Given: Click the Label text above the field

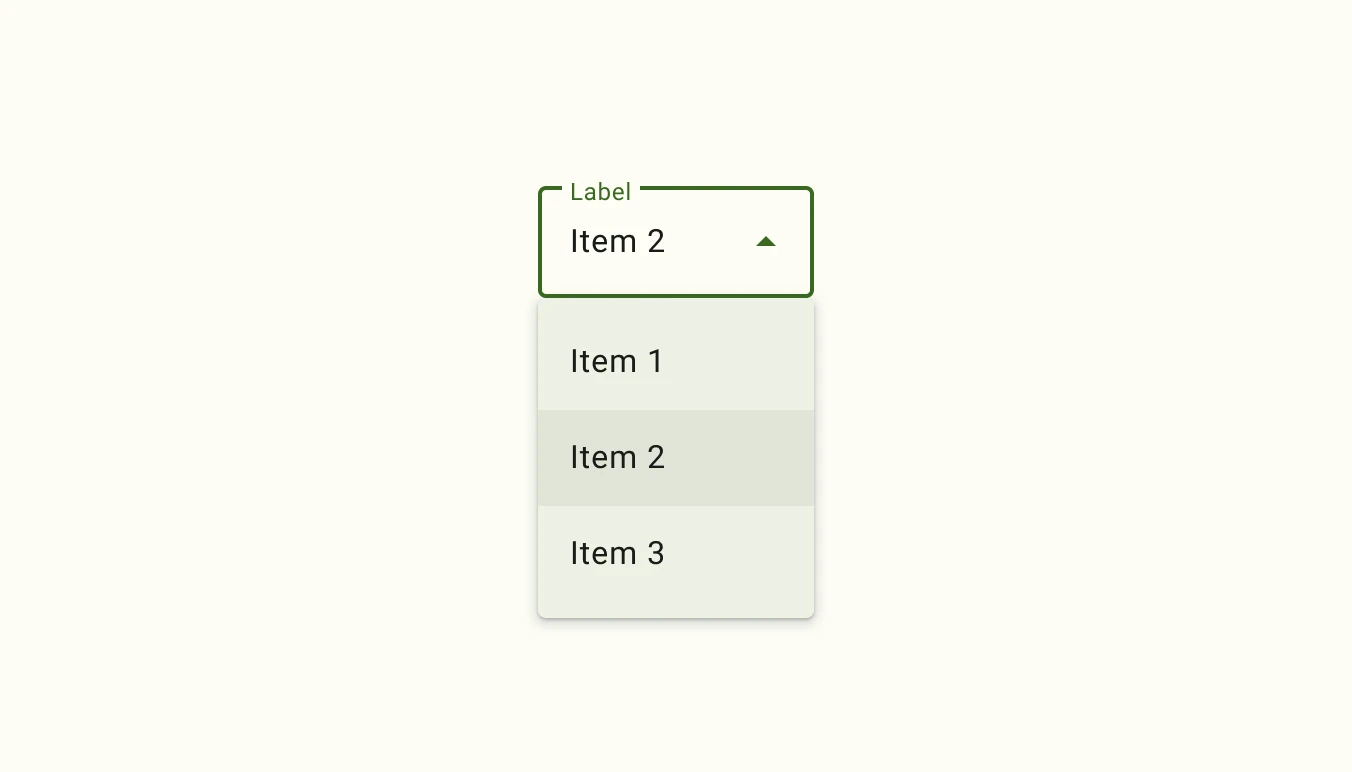Looking at the screenshot, I should [600, 192].
